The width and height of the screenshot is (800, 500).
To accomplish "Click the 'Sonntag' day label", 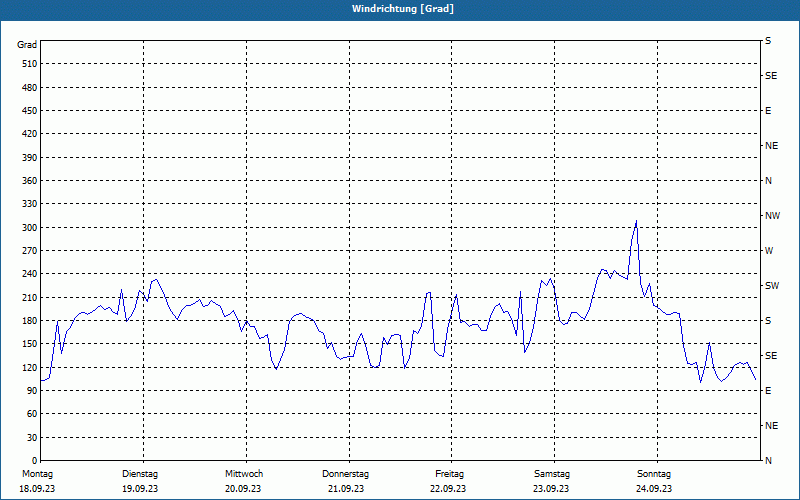I will pos(654,474).
